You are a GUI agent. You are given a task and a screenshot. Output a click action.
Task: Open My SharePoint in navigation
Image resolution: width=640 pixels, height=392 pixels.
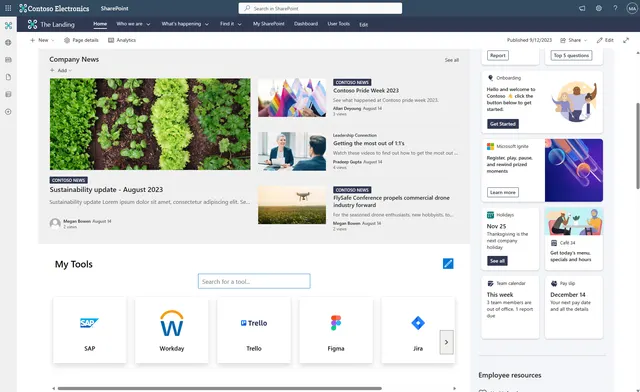[269, 24]
